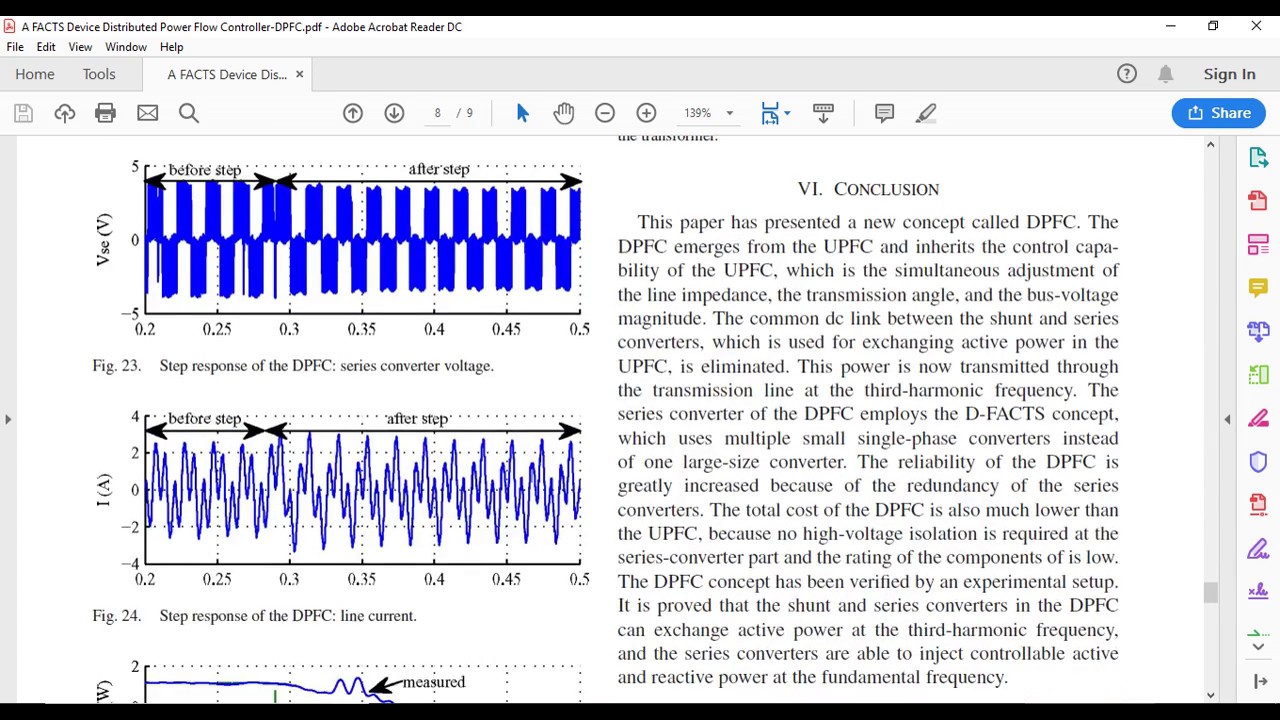Open Organize Pages tool in sidebar
The width and height of the screenshot is (1280, 720).
coord(1258,375)
